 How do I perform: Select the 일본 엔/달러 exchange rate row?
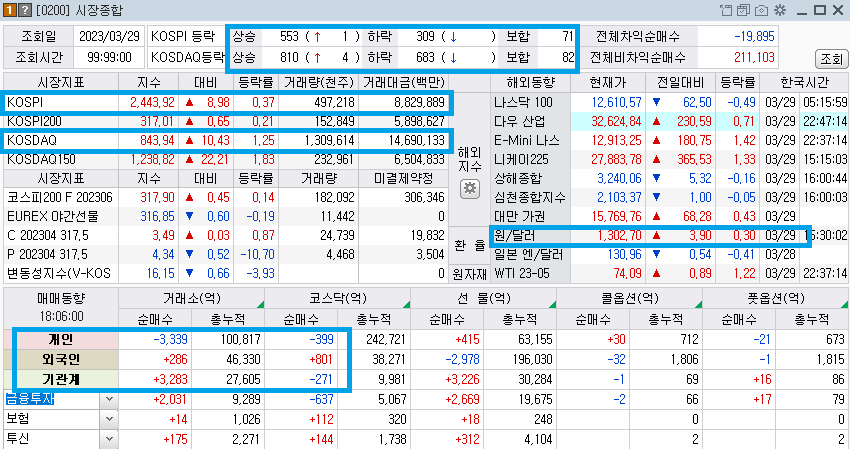(670, 254)
